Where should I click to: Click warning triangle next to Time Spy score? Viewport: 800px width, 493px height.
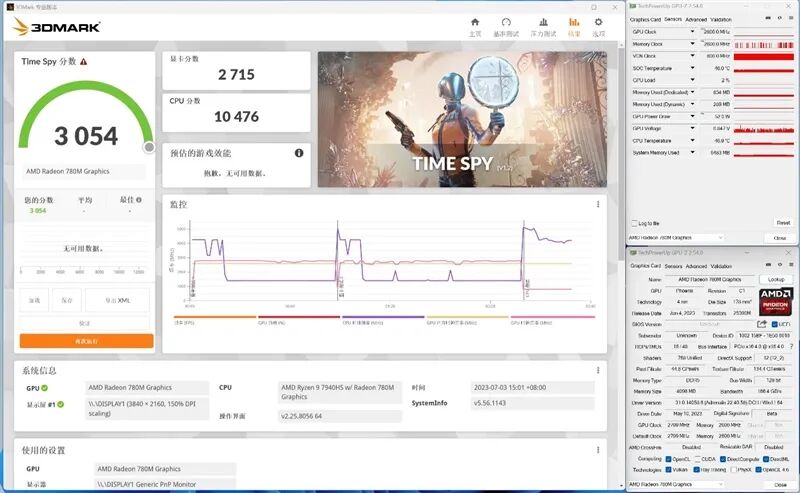(84, 62)
